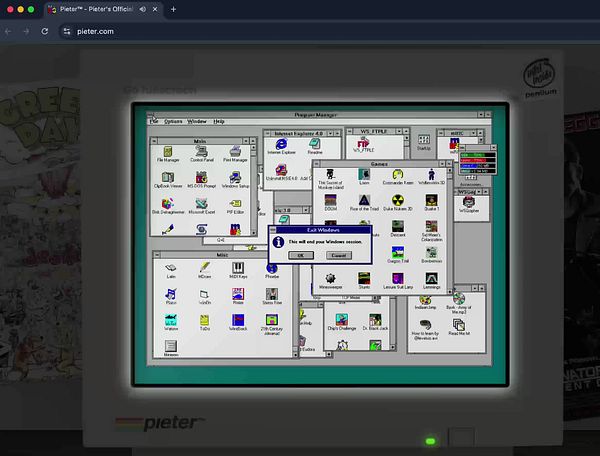This screenshot has width=600, height=456.
Task: Open Misc group control-menu box
Action: [x=157, y=255]
